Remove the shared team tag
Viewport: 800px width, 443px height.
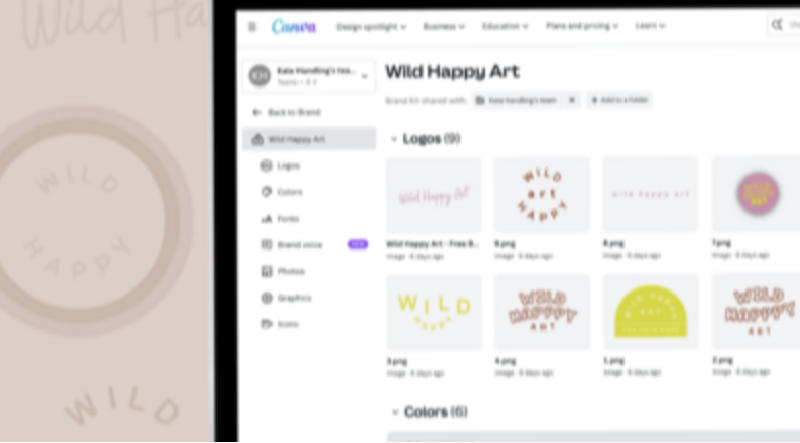pyautogui.click(x=571, y=100)
